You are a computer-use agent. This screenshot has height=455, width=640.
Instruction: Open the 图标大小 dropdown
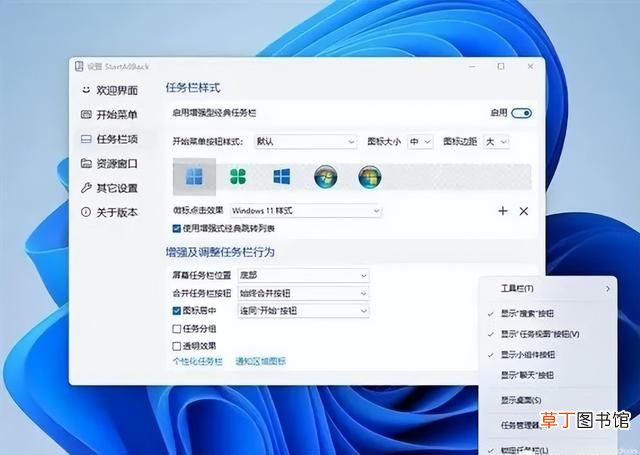(x=420, y=142)
